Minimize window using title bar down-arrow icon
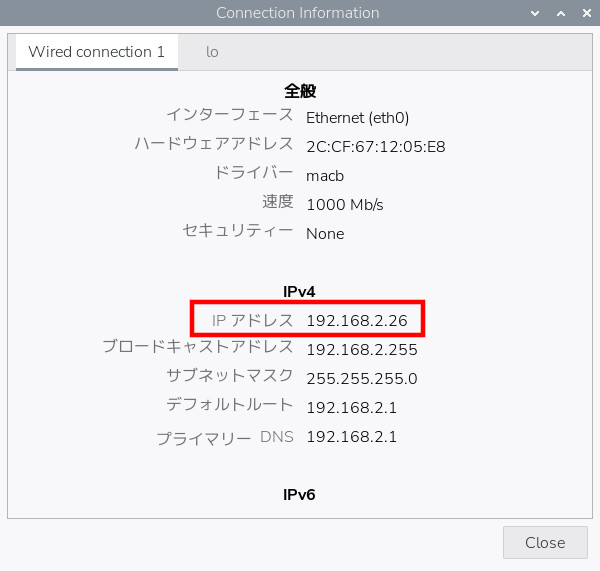 [x=537, y=13]
